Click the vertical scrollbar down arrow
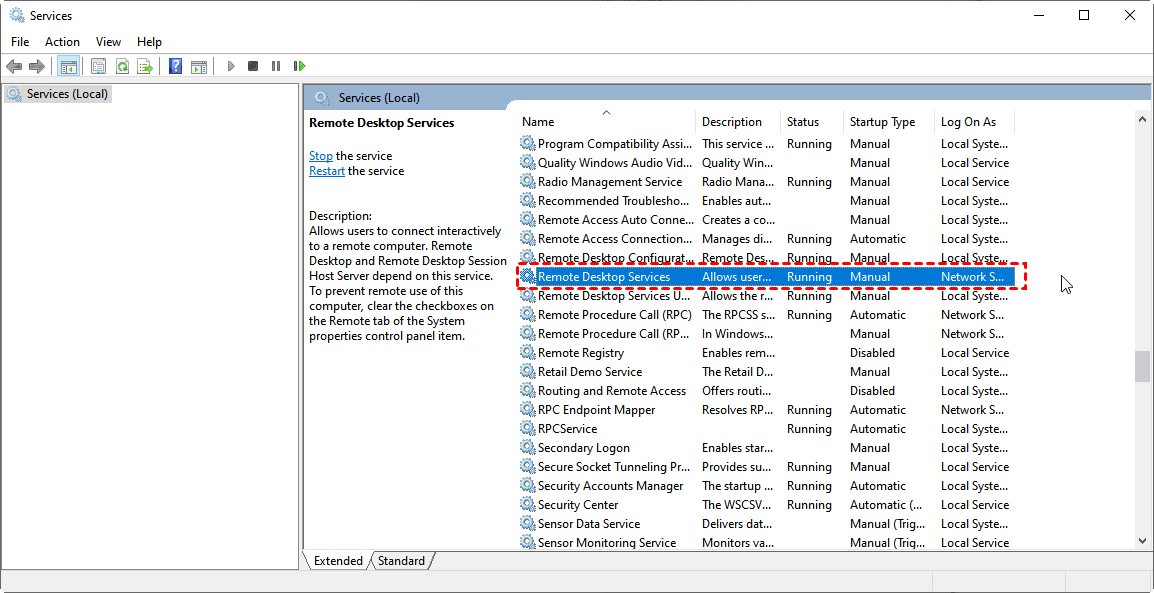This screenshot has height=593, width=1154. [x=1142, y=540]
